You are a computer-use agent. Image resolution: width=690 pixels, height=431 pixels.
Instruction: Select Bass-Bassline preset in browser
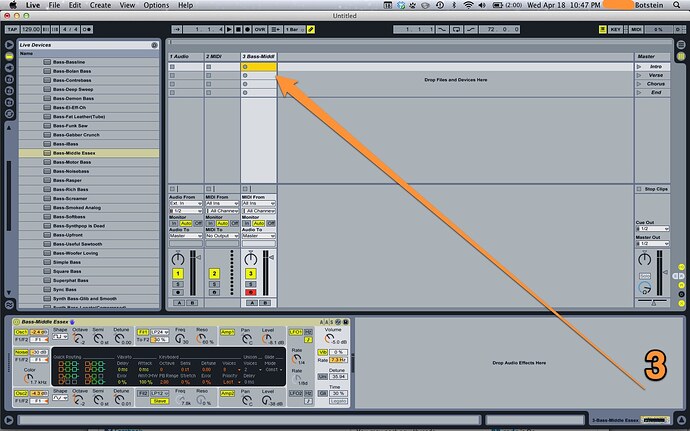(88, 62)
